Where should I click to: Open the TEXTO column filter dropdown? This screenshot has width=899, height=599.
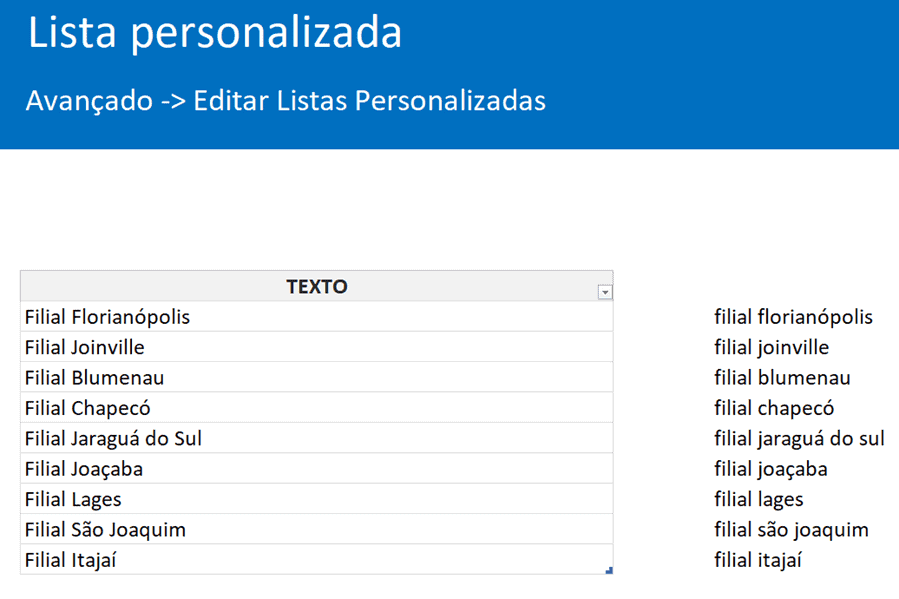(x=604, y=292)
